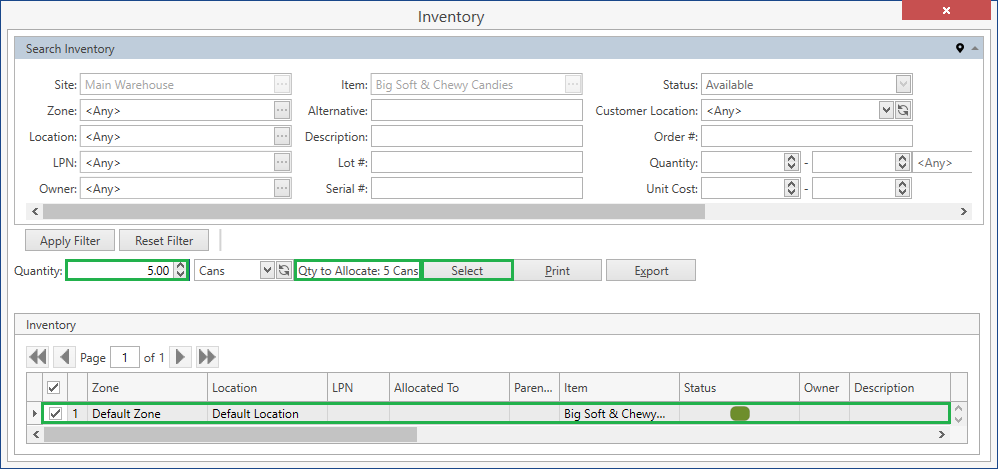Uncheck the Default Zone row checkbox
This screenshot has width=998, height=469.
point(55,413)
